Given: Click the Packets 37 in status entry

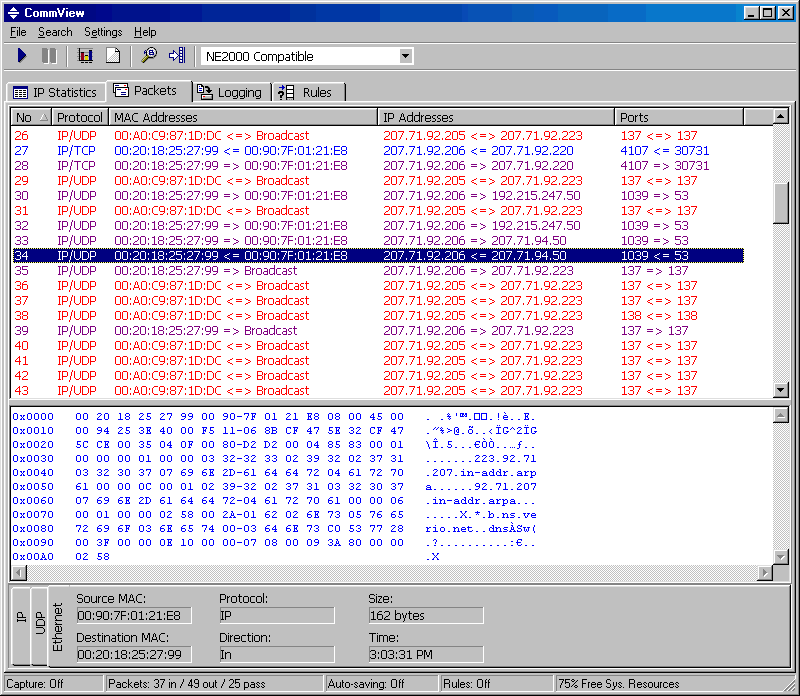Looking at the screenshot, I should (214, 684).
